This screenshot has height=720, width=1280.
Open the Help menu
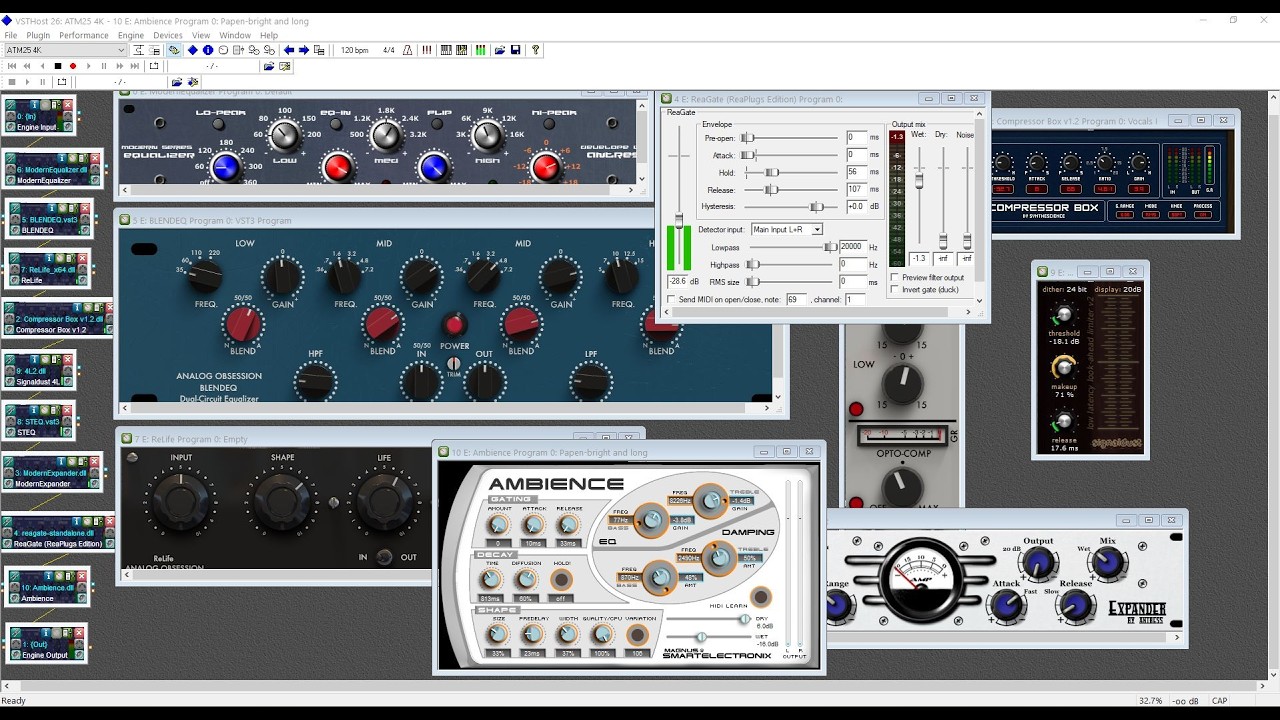pos(269,35)
